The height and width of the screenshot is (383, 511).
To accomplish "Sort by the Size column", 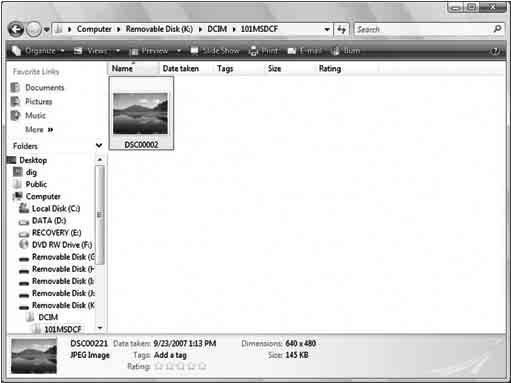I will [275, 69].
